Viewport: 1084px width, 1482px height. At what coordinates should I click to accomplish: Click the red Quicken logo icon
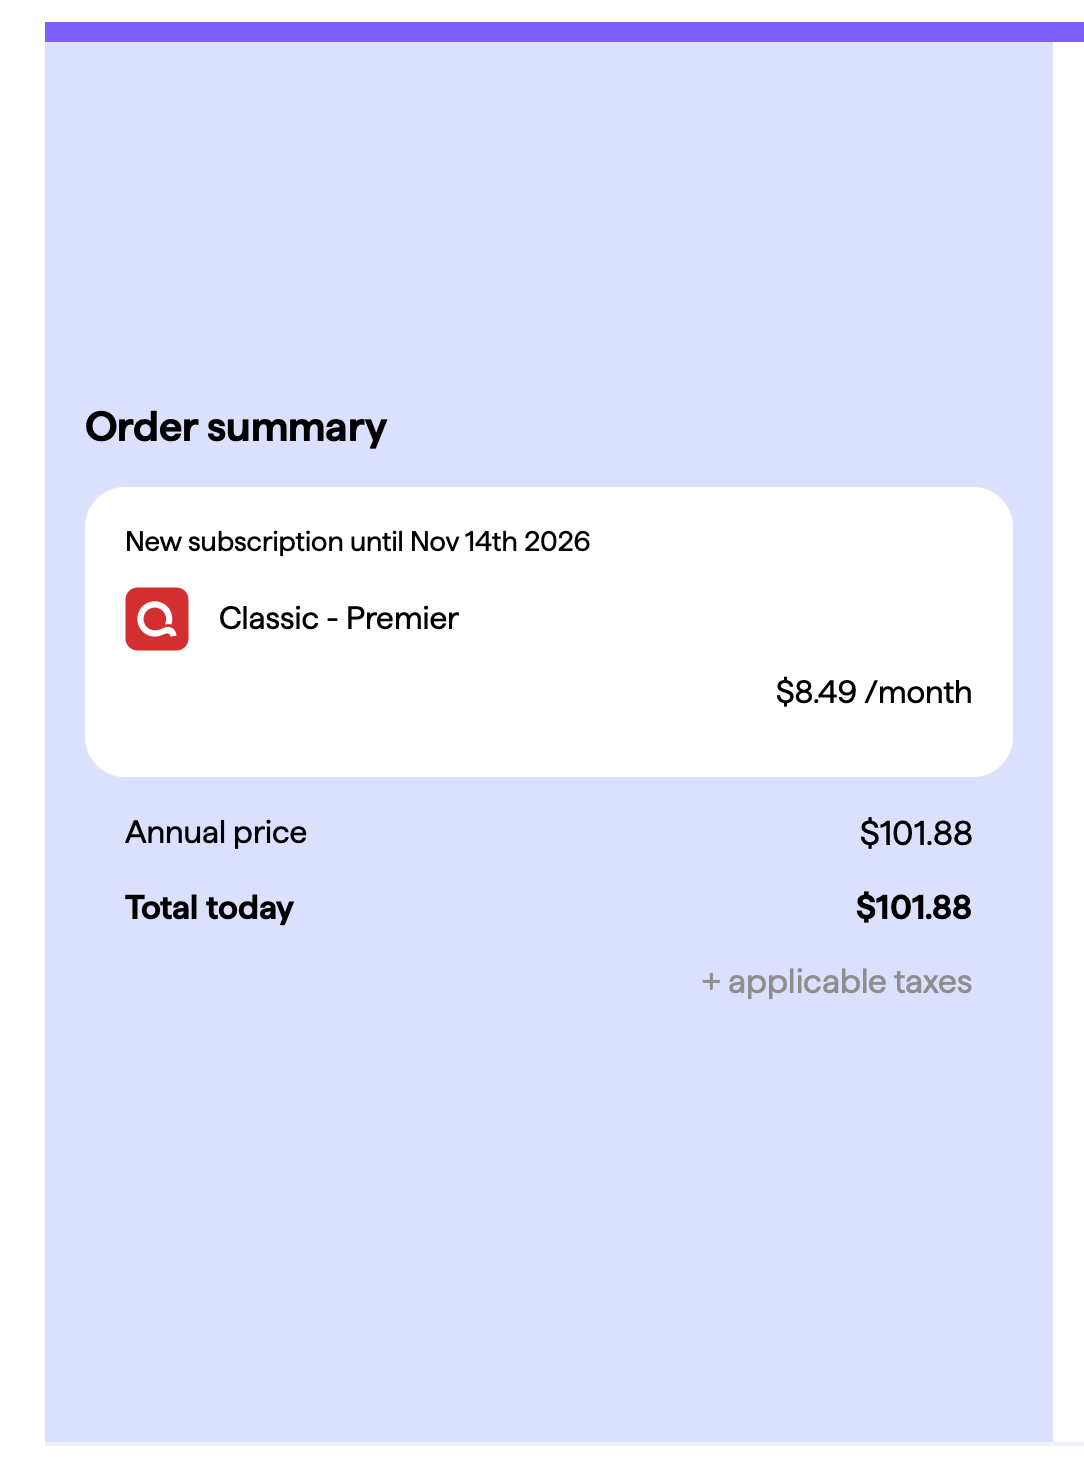point(157,619)
